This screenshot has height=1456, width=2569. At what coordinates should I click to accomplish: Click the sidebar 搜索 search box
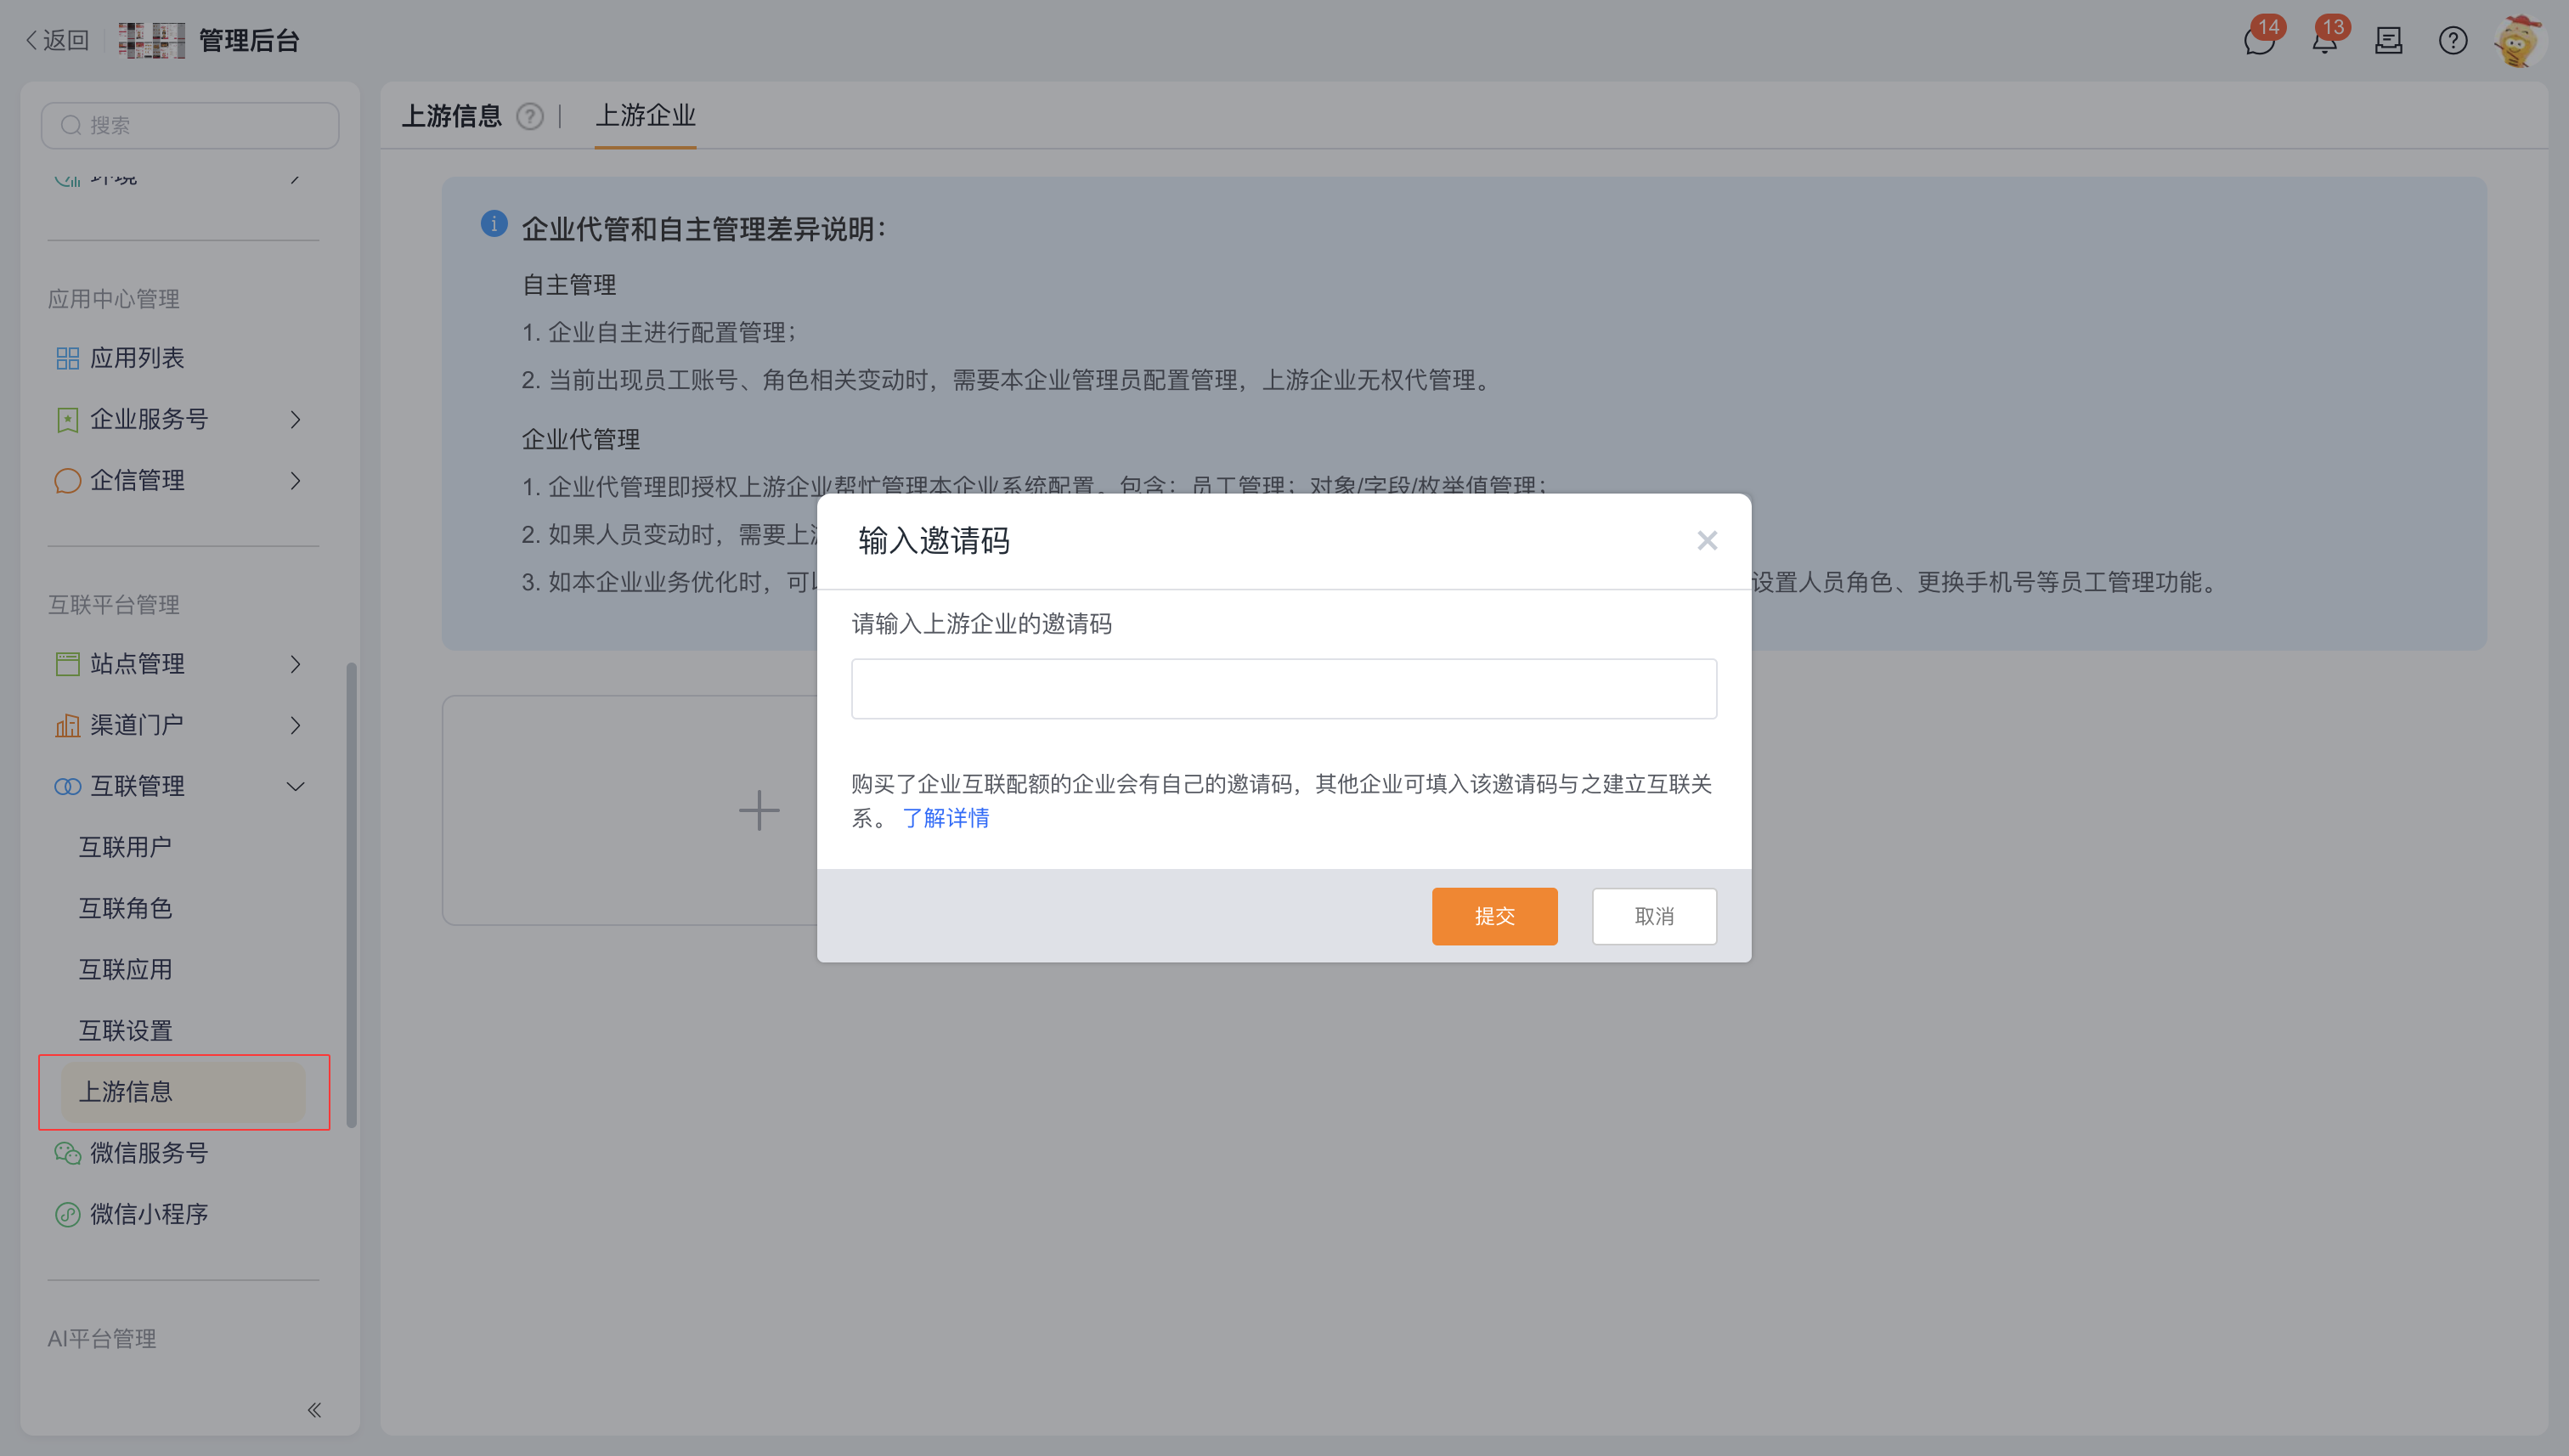190,125
